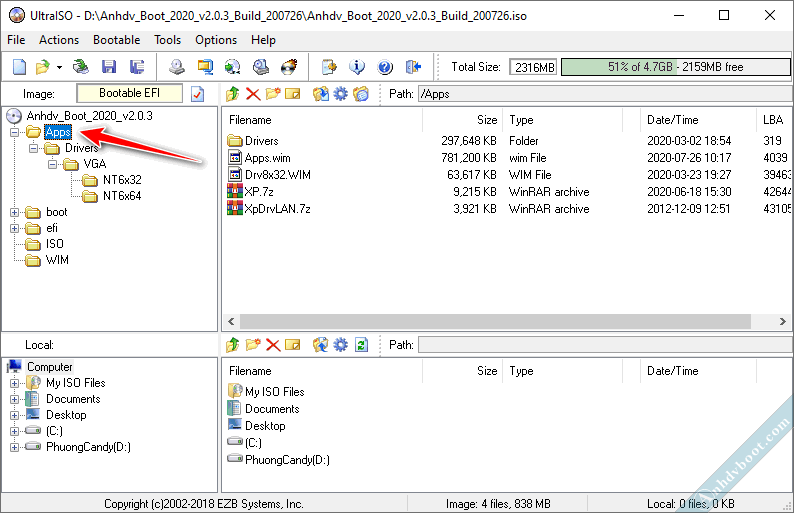Click the local pane Up folder icon
The image size is (794, 513).
pos(233,345)
